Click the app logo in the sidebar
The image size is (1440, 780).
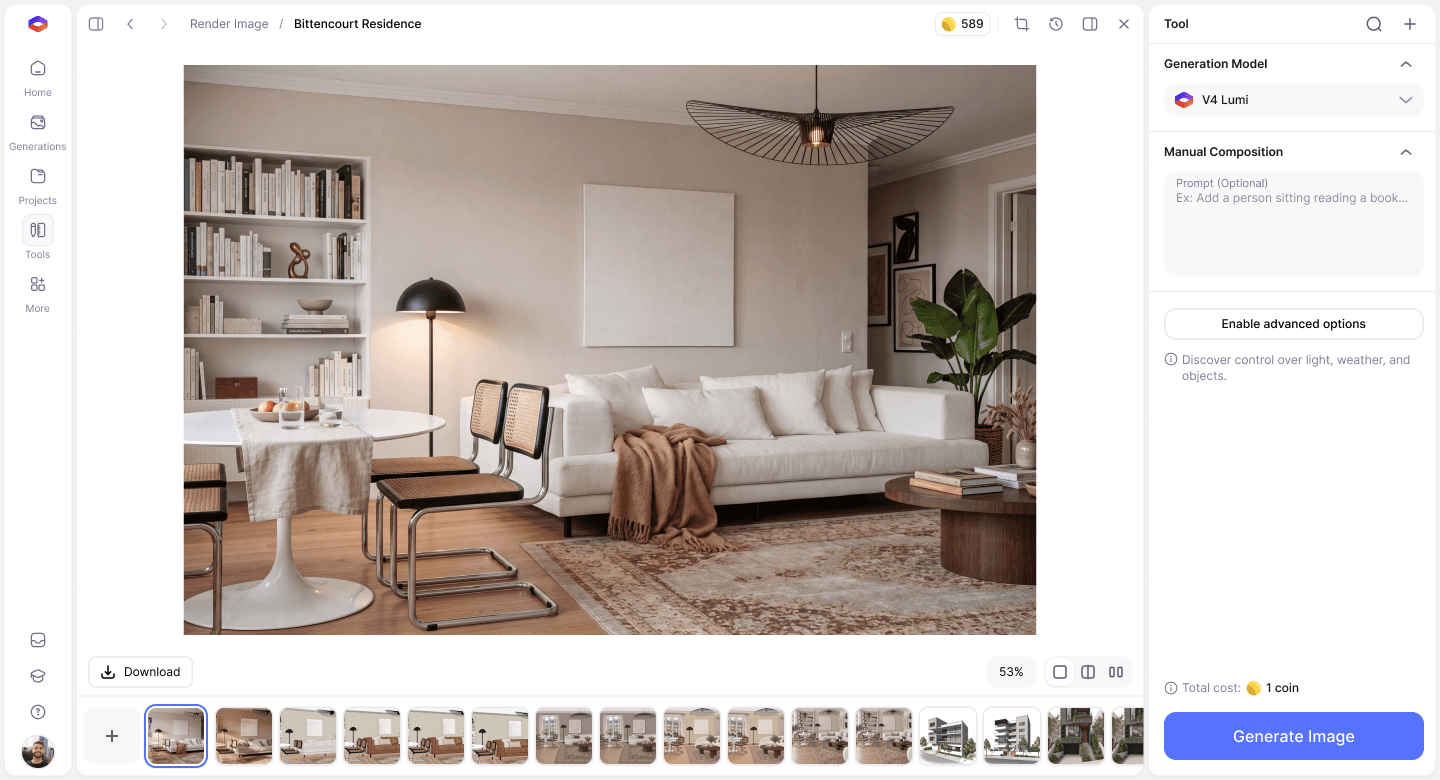pyautogui.click(x=37, y=24)
